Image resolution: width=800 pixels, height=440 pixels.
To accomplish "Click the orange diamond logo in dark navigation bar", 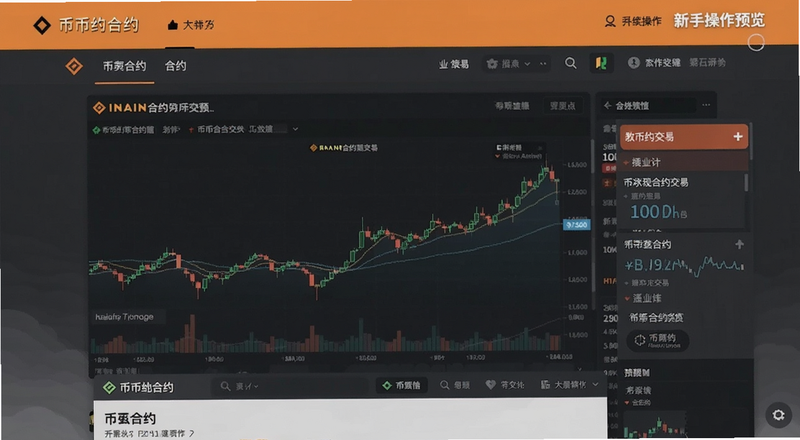I will pos(74,66).
